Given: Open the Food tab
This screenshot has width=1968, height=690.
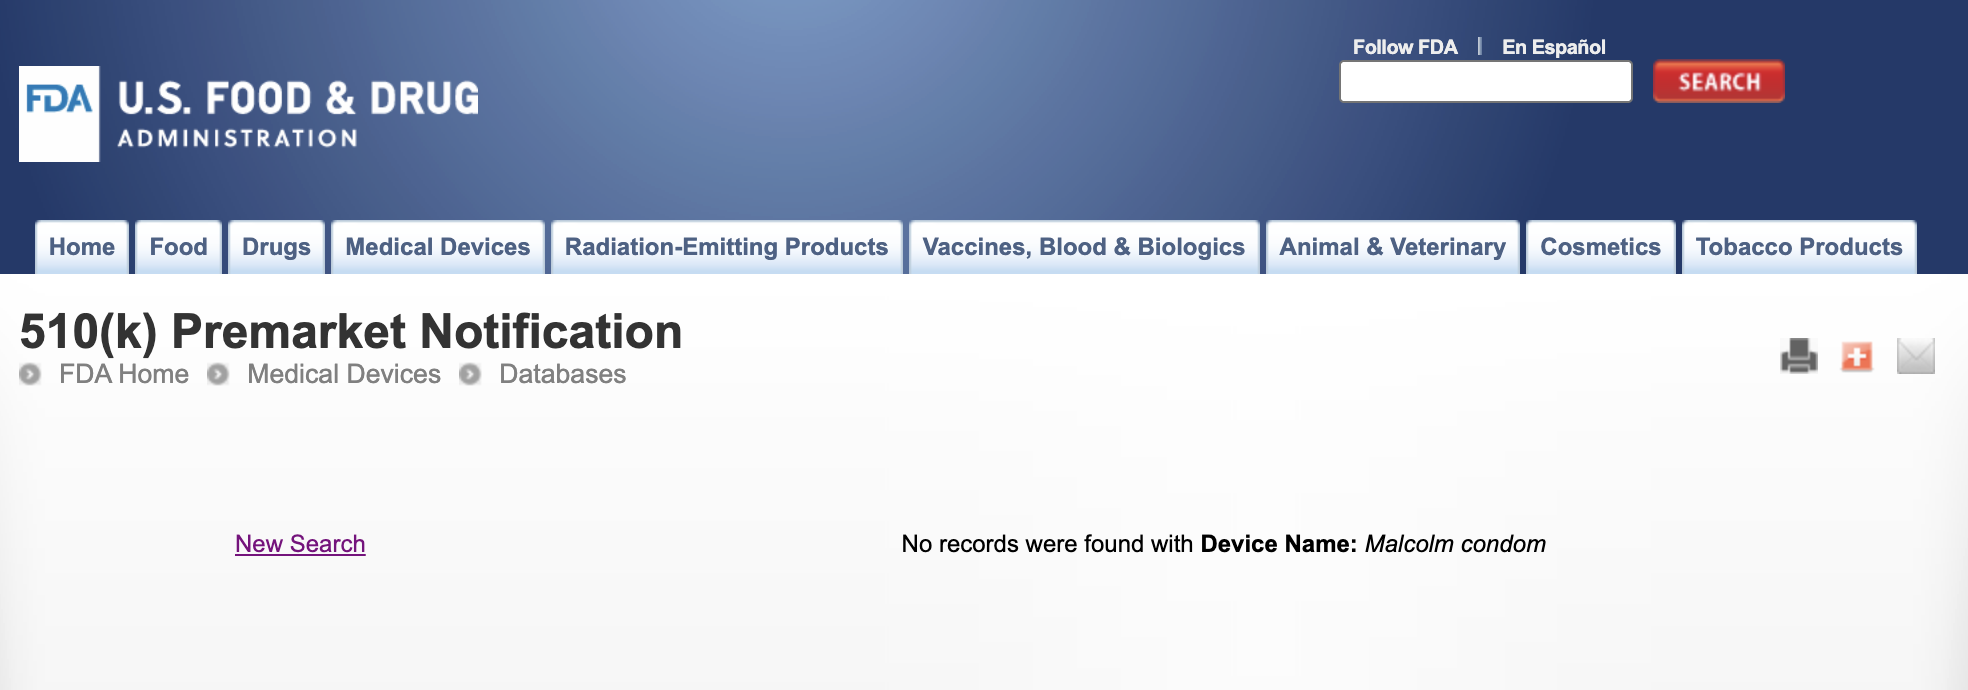Looking at the screenshot, I should tap(178, 247).
